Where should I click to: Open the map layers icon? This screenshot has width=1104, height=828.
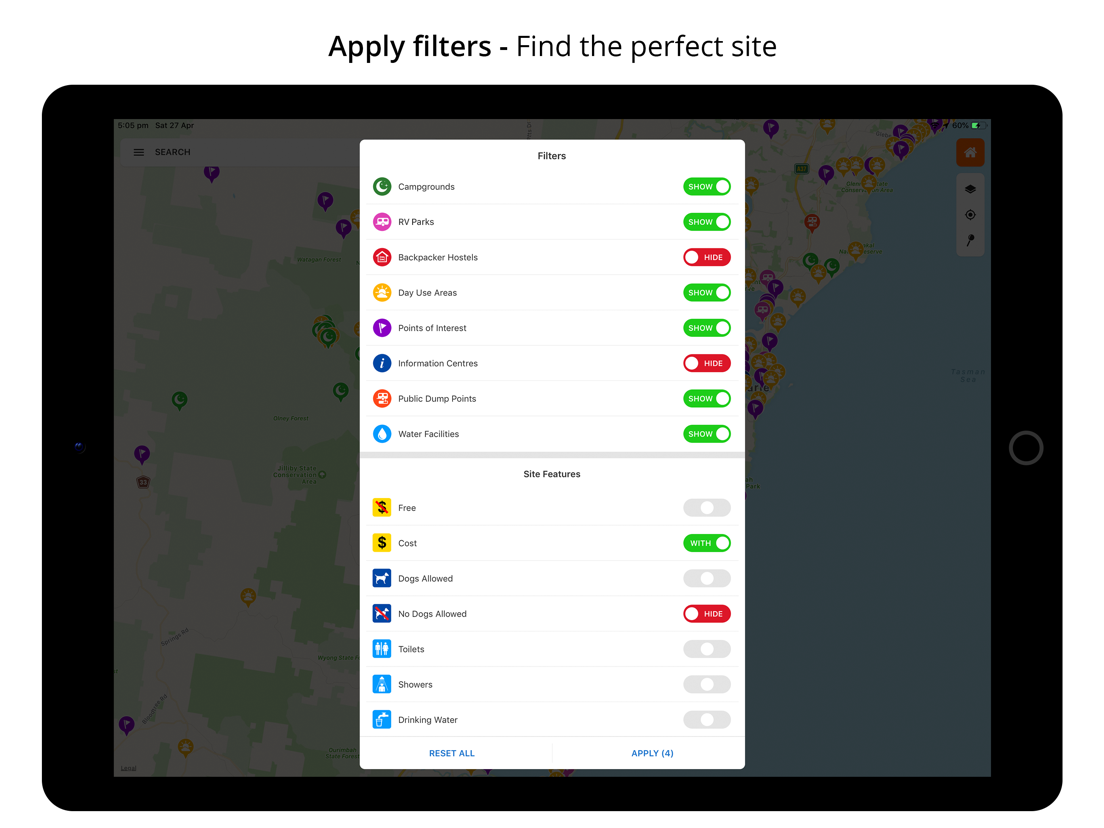point(970,189)
